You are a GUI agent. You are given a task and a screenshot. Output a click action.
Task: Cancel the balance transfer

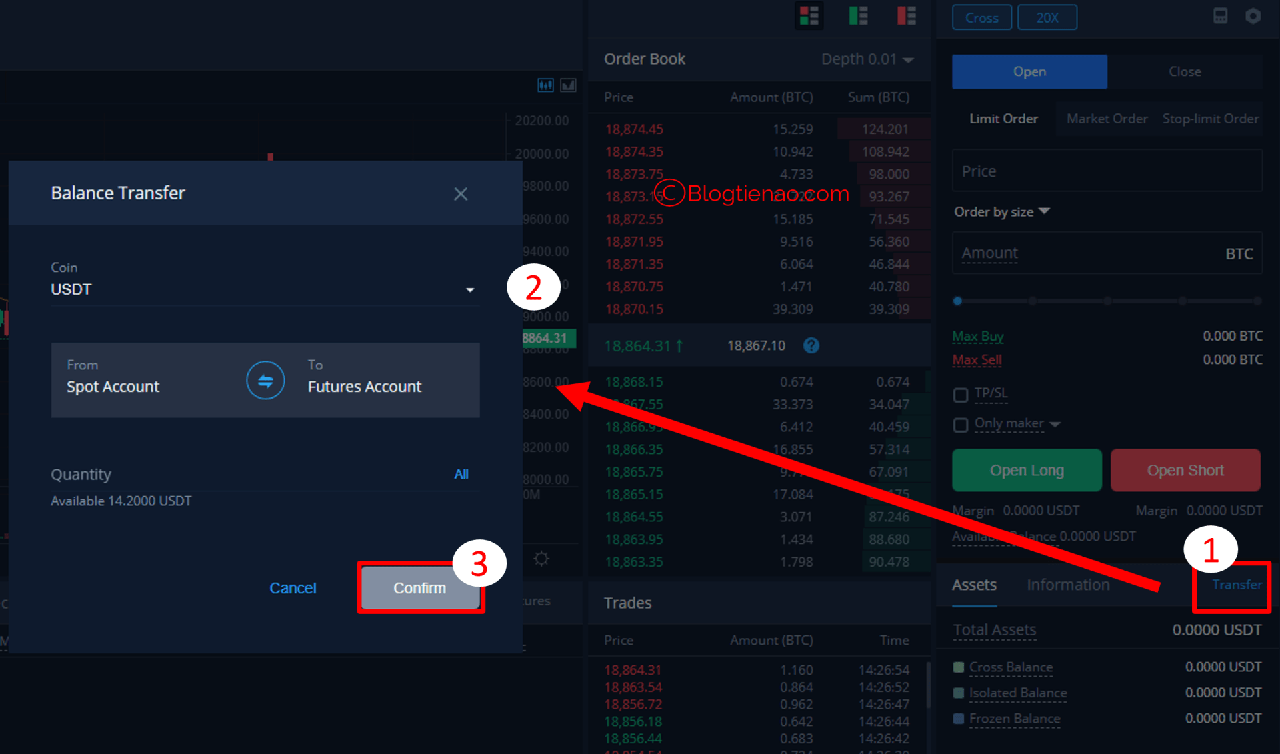pos(293,588)
